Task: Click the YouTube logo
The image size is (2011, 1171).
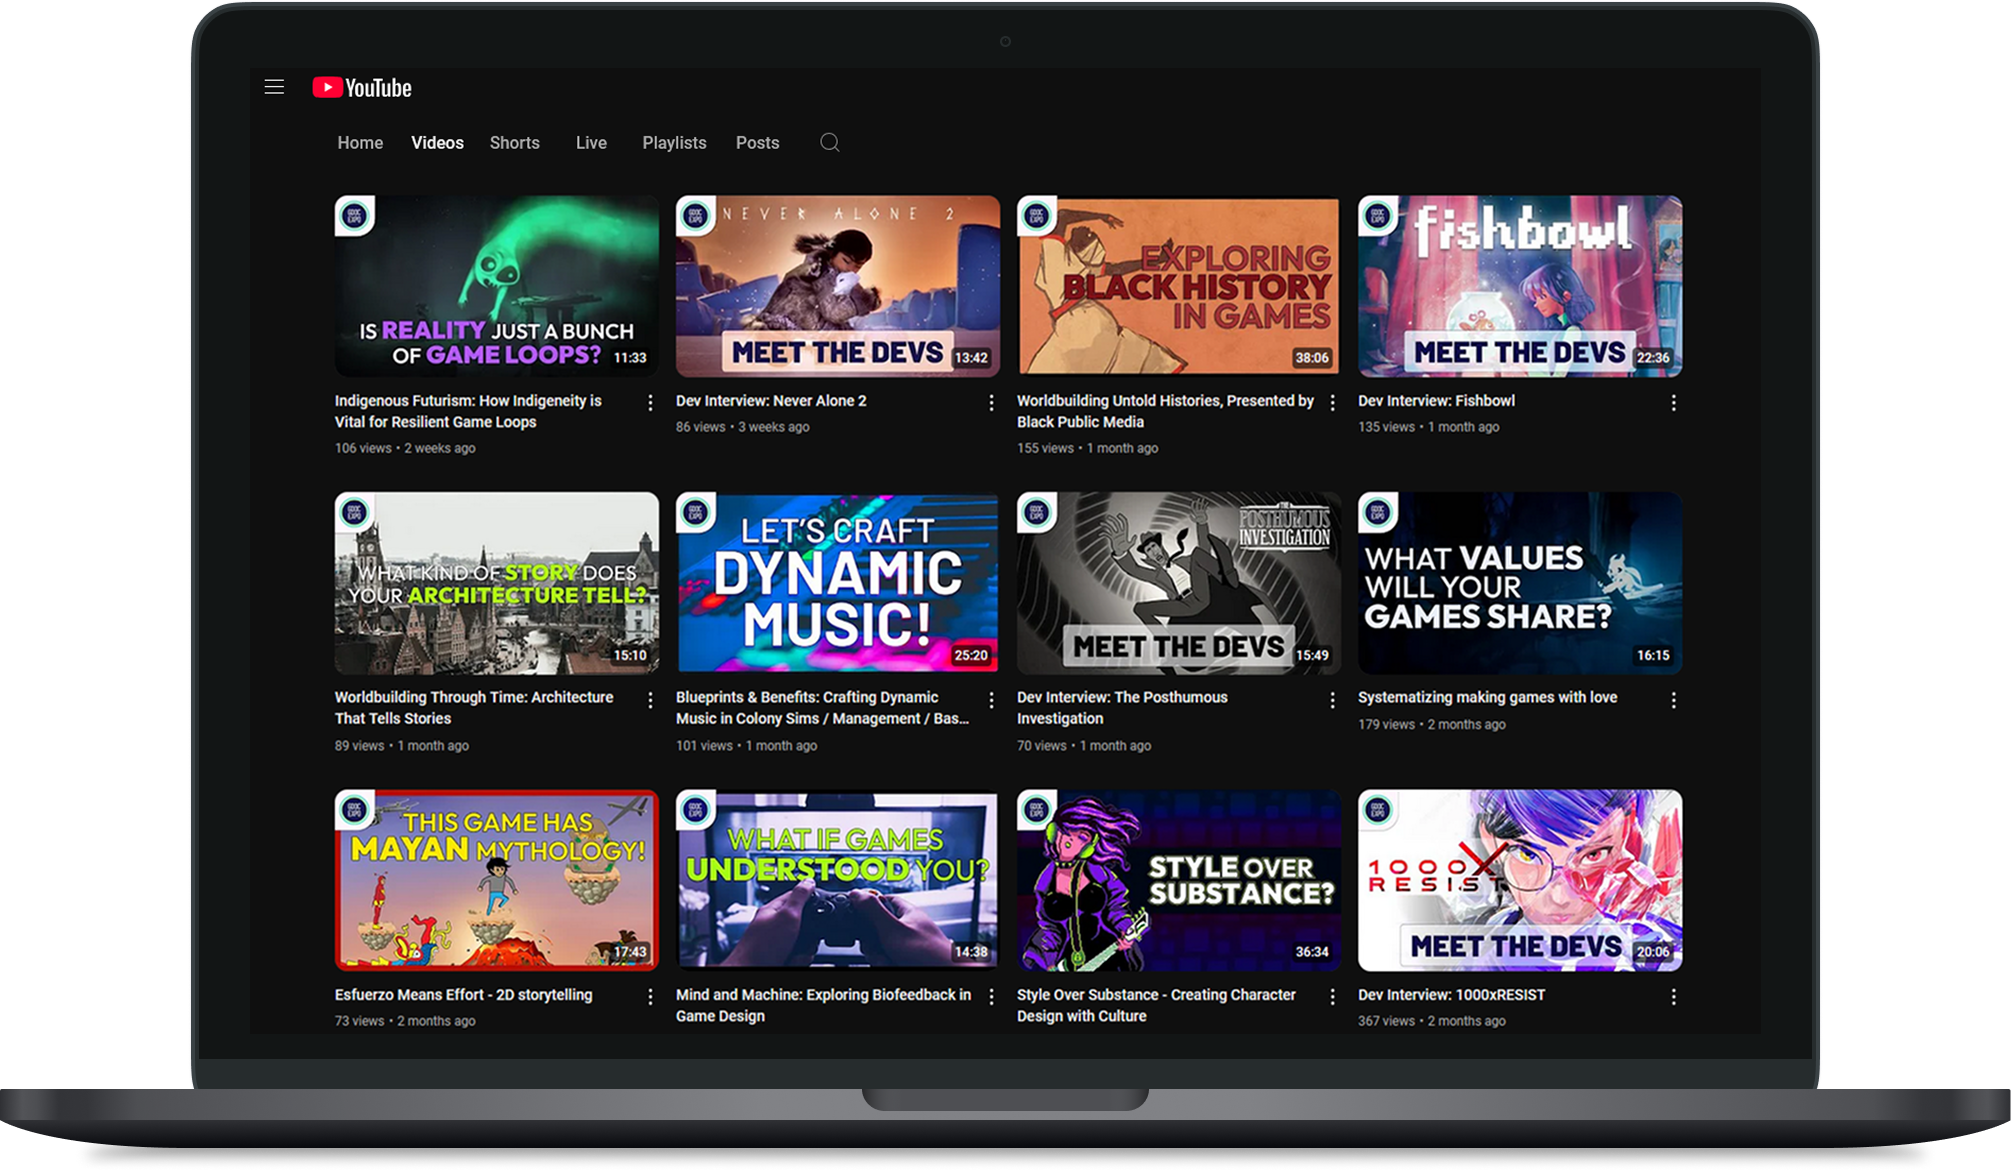Action: point(362,88)
